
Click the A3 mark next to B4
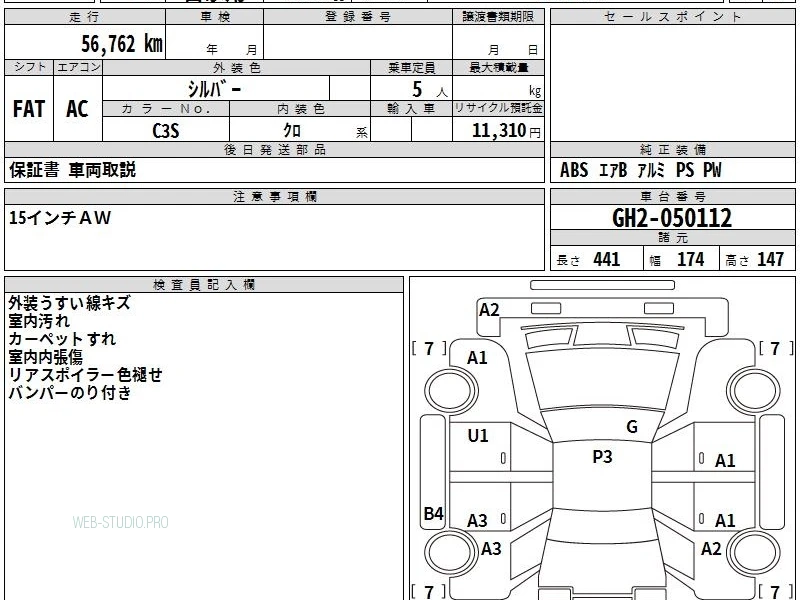point(477,521)
